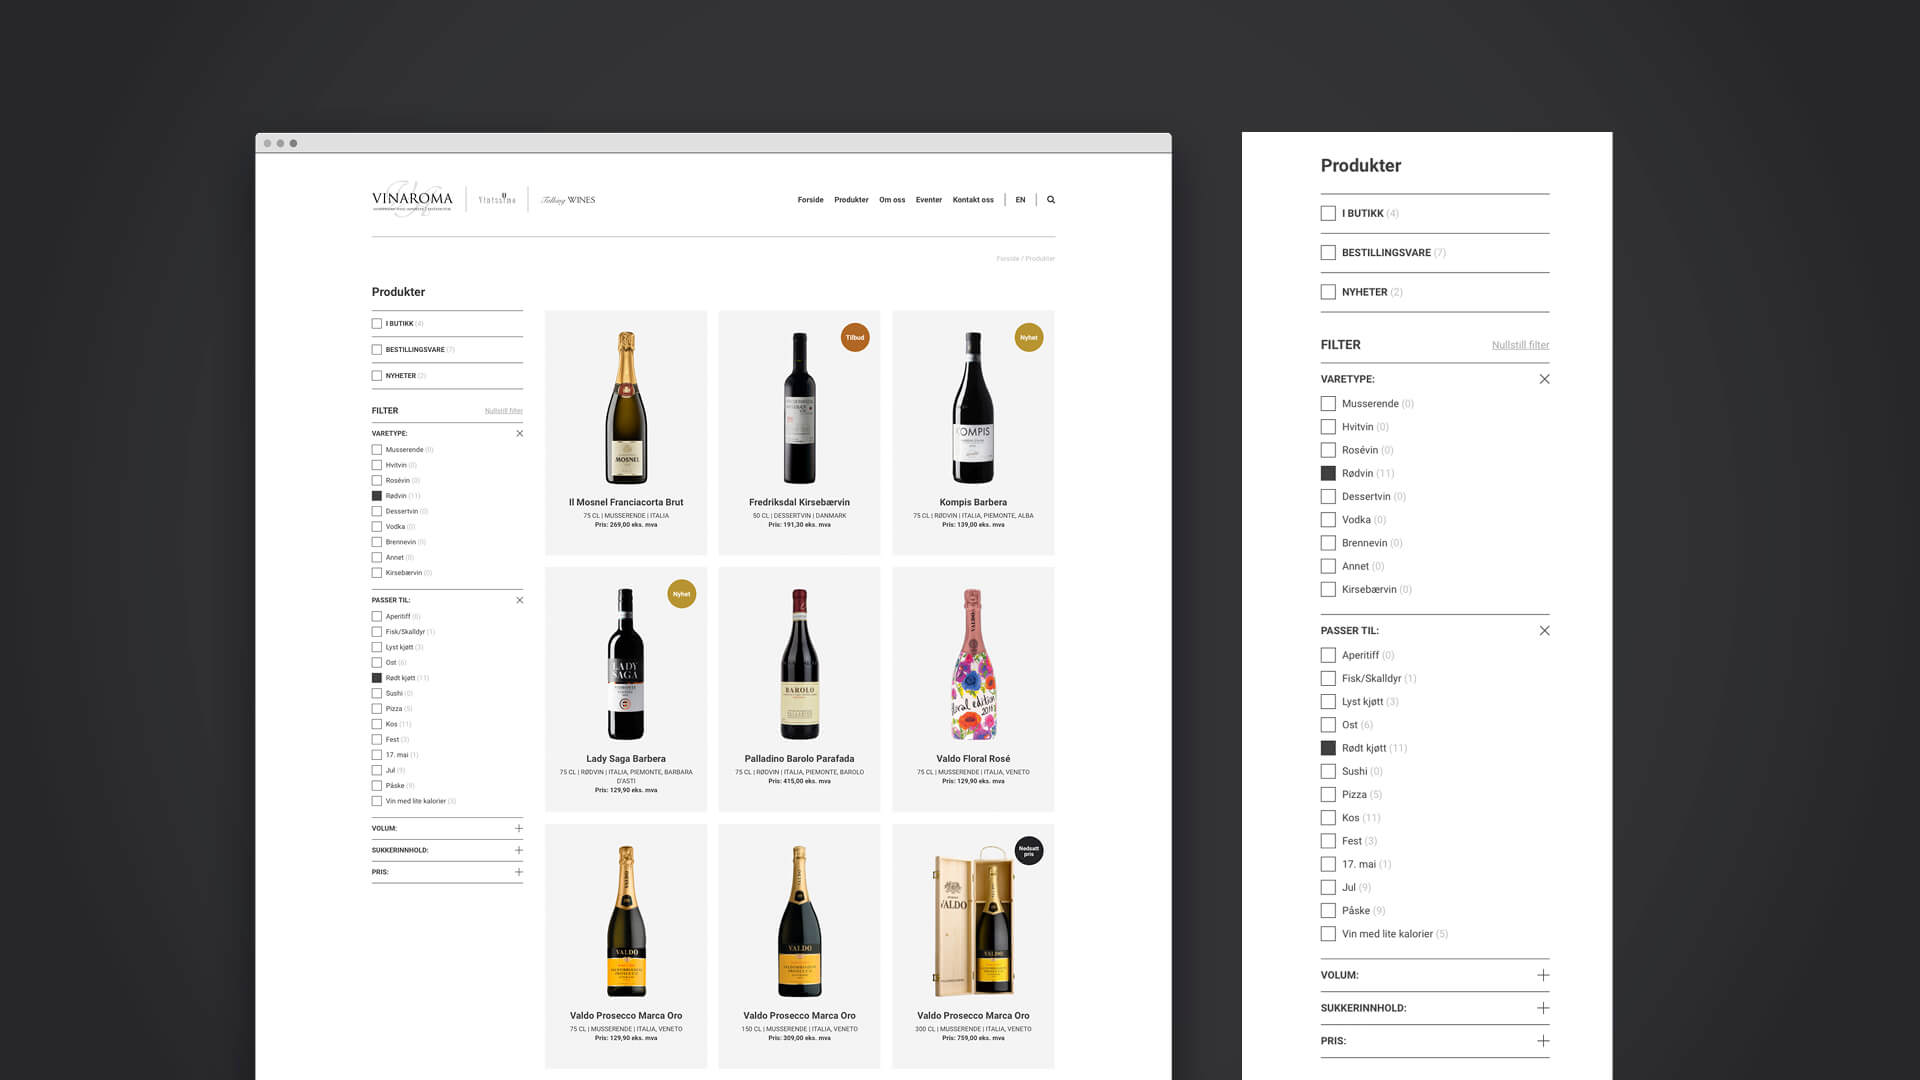Click the search magnifier icon in header
The image size is (1920, 1080).
coord(1051,200)
